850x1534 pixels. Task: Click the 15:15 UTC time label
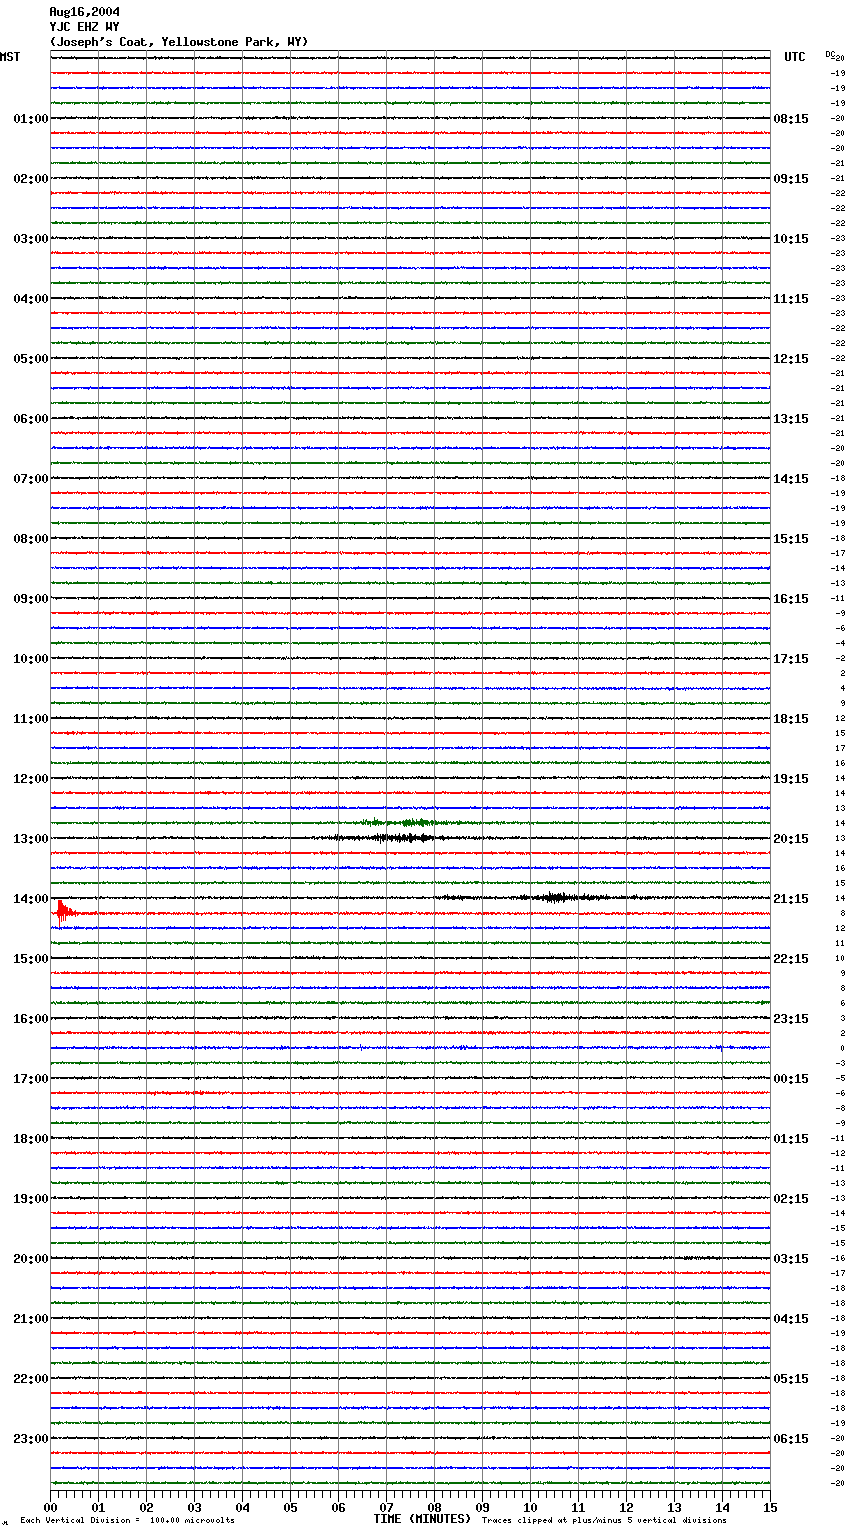[x=791, y=539]
